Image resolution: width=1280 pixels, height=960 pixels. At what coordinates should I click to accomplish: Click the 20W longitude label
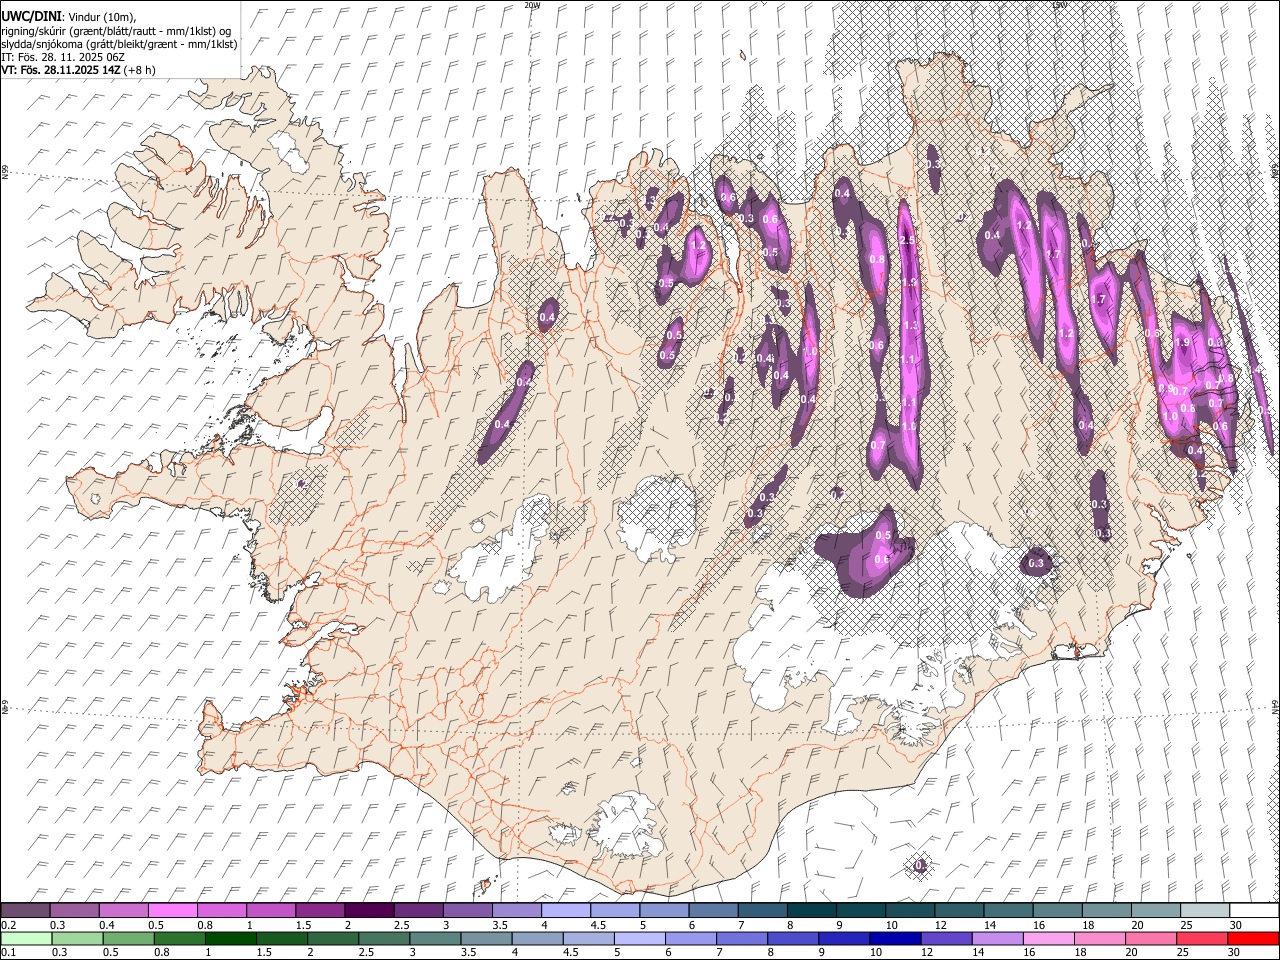[x=532, y=5]
